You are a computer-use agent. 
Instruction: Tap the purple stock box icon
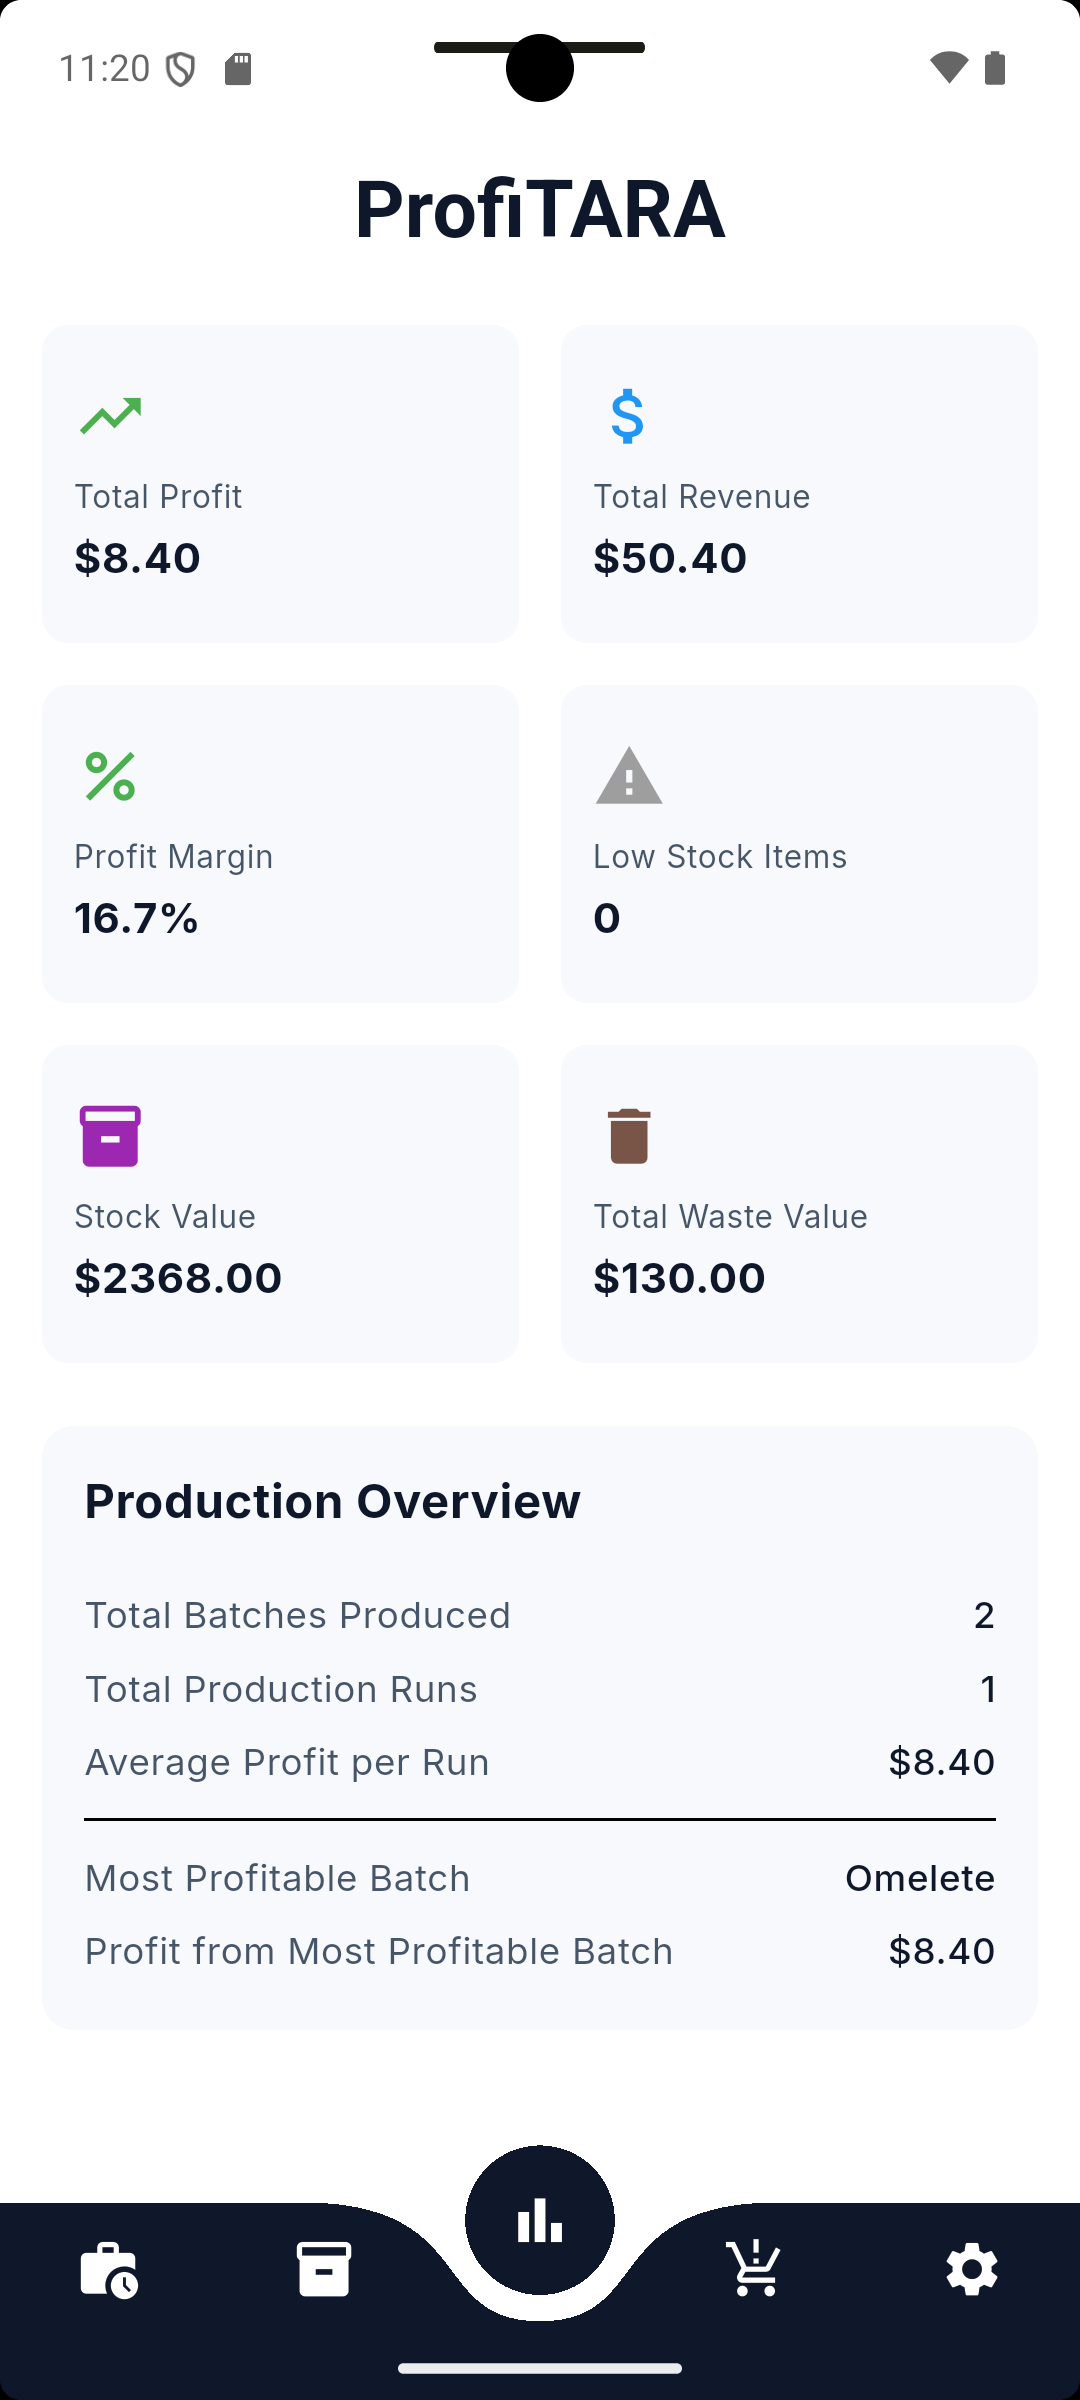point(110,1136)
